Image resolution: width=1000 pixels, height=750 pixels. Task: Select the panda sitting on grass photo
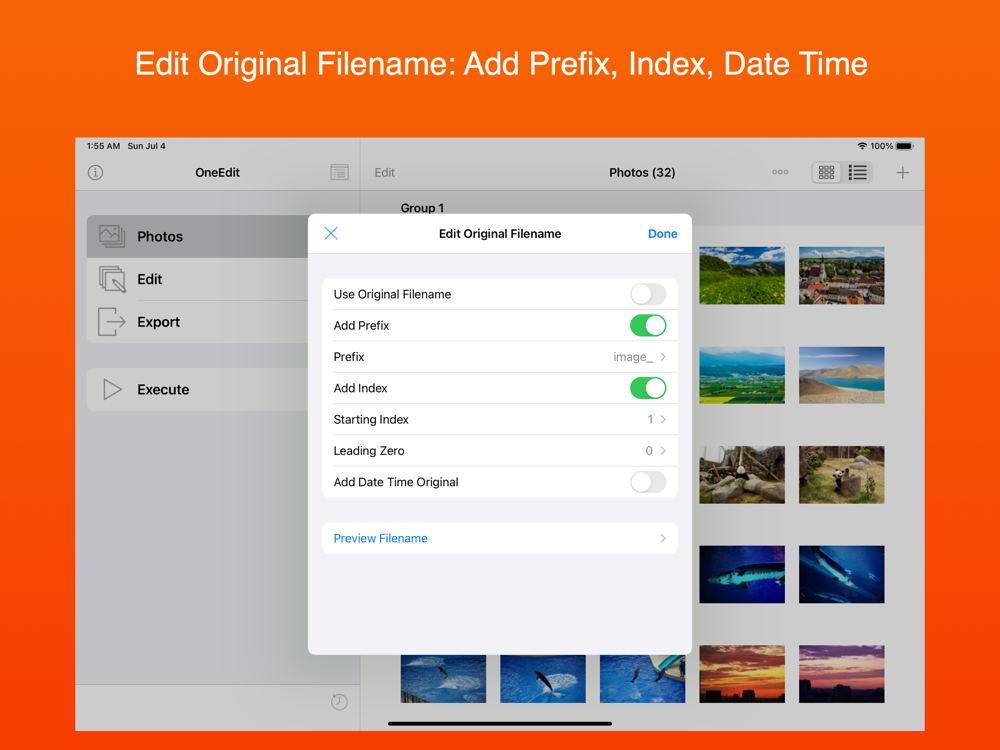pyautogui.click(x=842, y=474)
